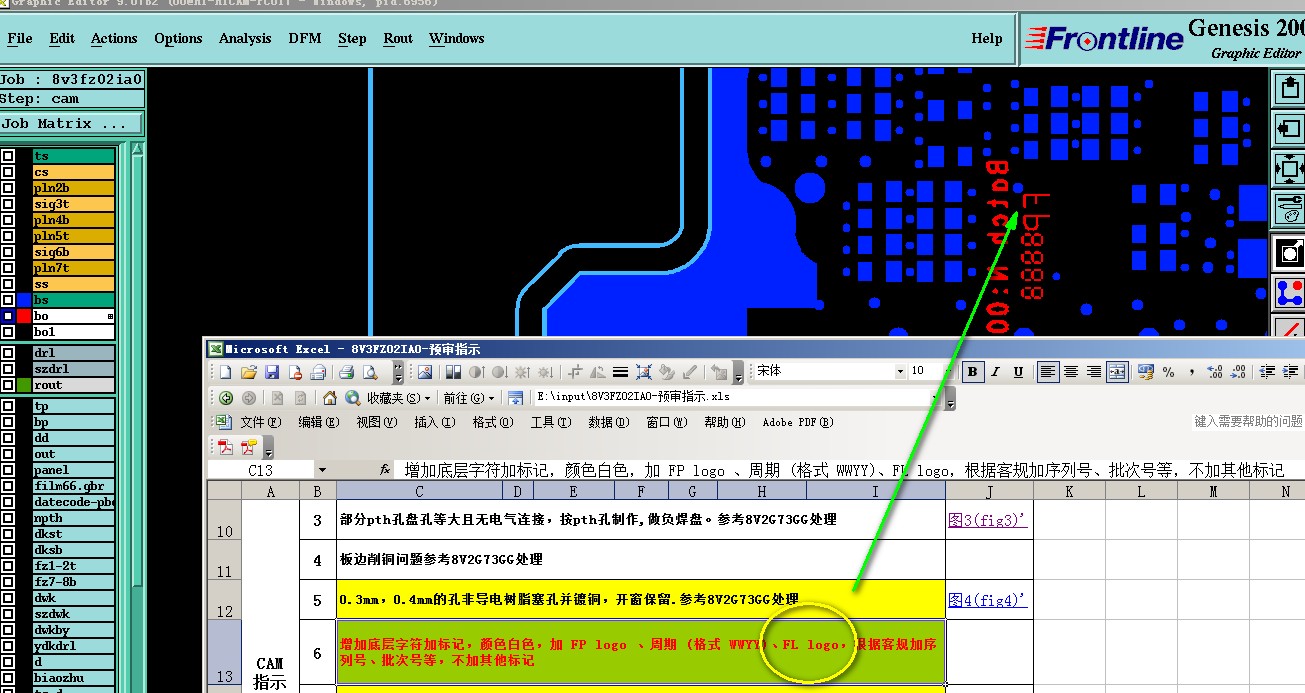Click Decrease Decimal icon

point(1238,372)
